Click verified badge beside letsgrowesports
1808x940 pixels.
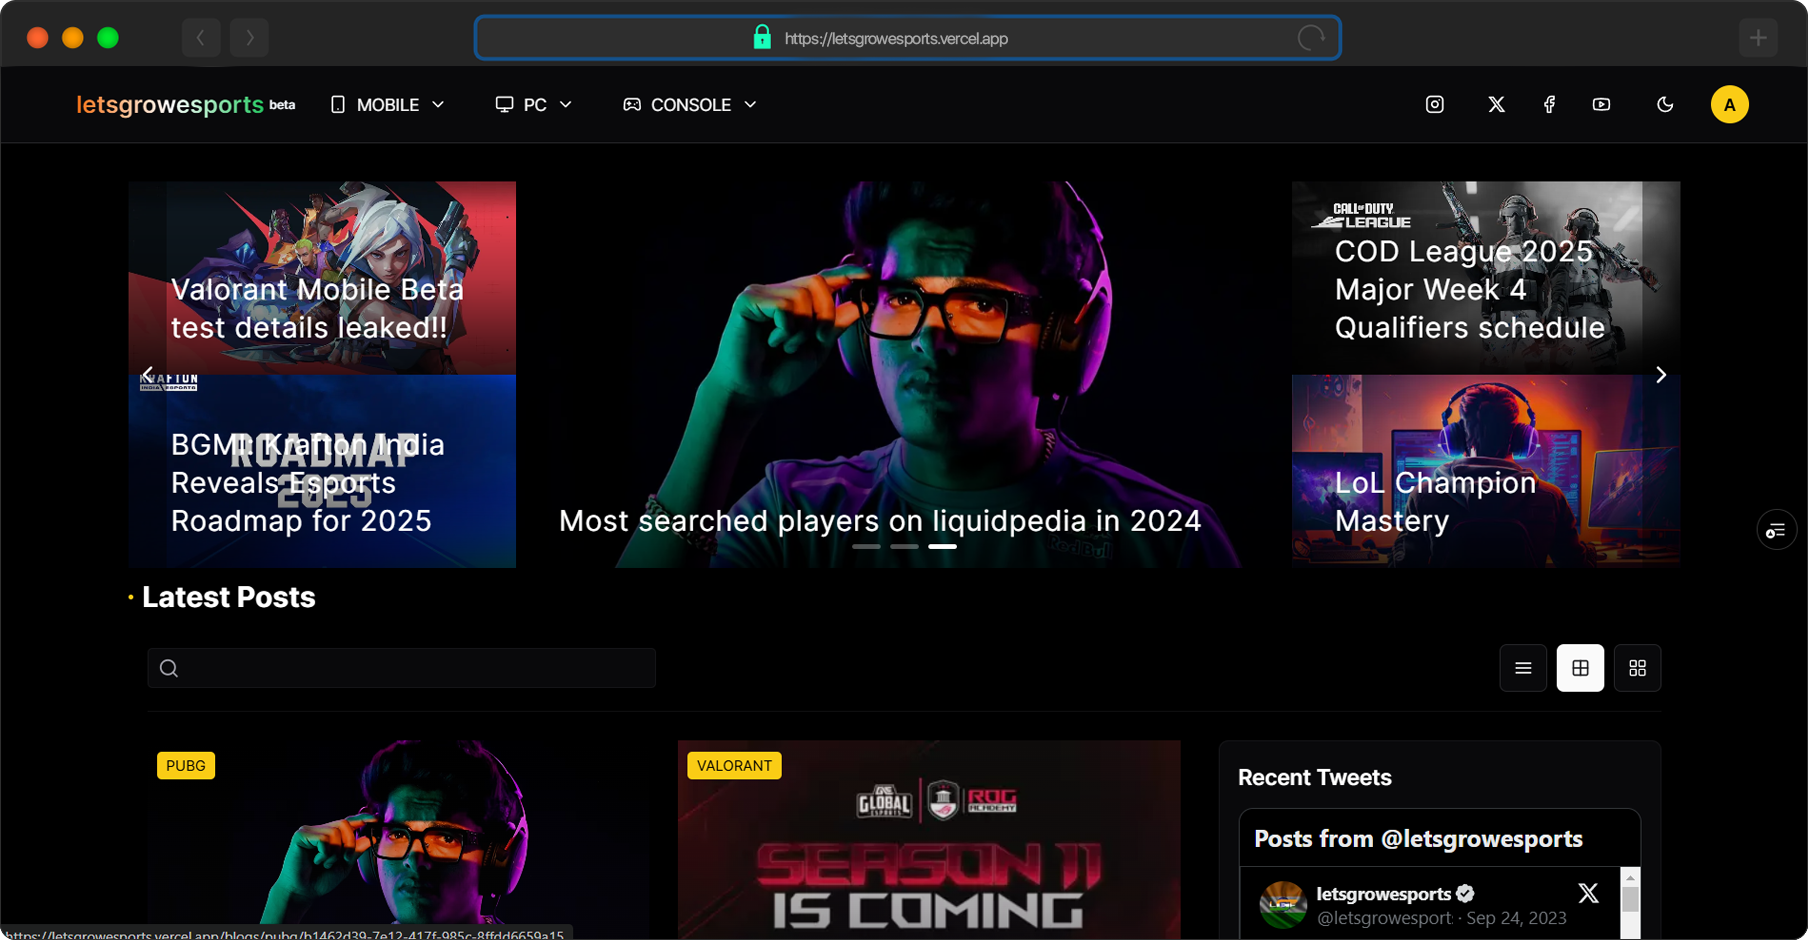click(x=1465, y=894)
